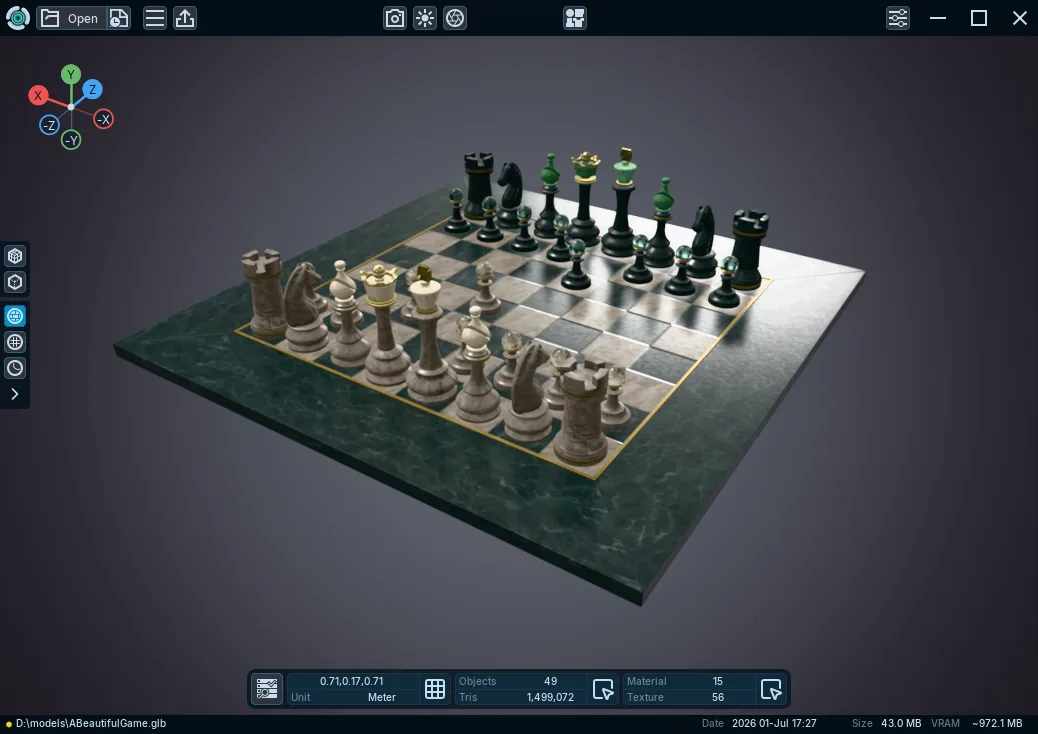Click the Open file button

point(71,18)
